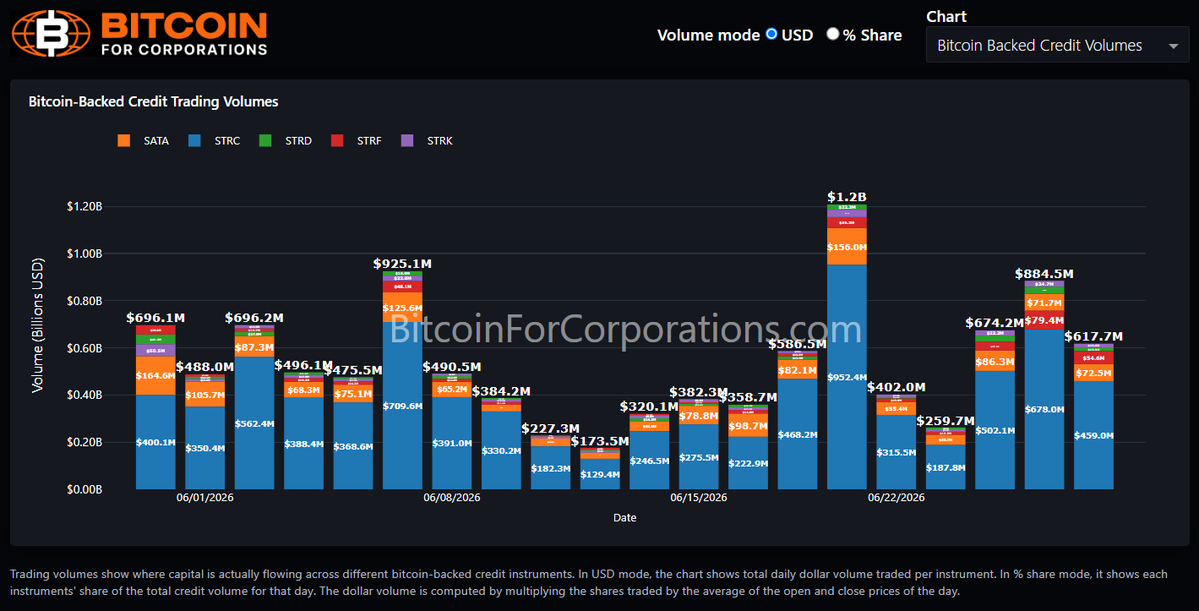
Task: Click the $502.1M STRC bar segment
Action: coord(995,430)
